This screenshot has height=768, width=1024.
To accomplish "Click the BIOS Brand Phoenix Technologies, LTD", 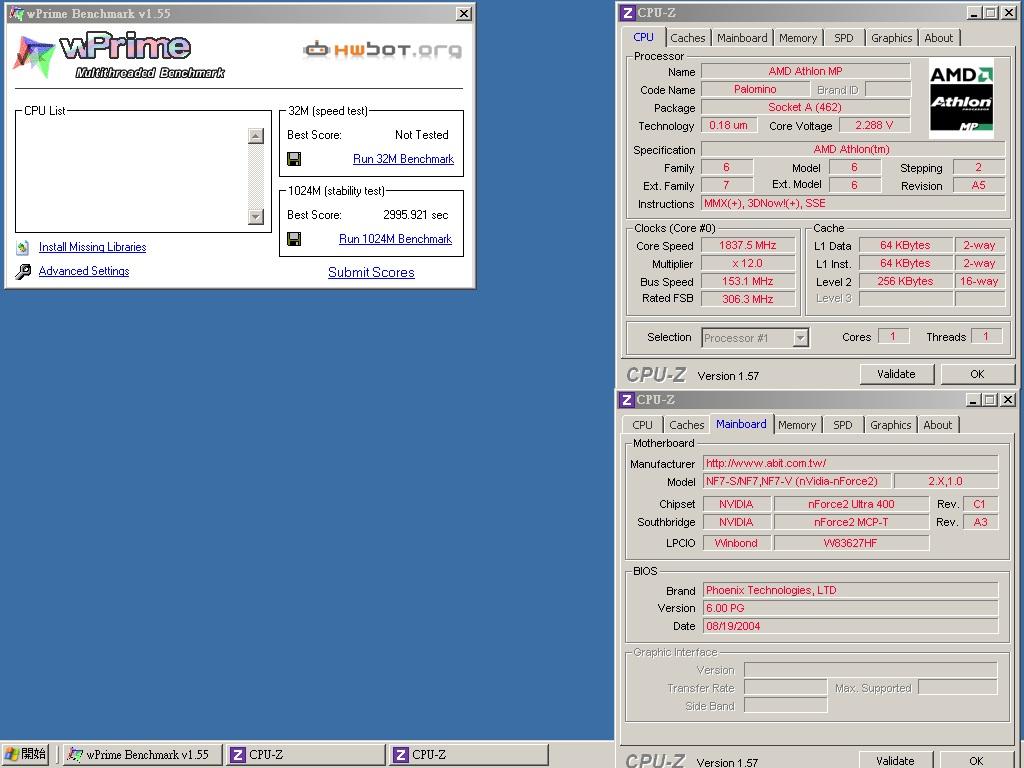I will [850, 590].
